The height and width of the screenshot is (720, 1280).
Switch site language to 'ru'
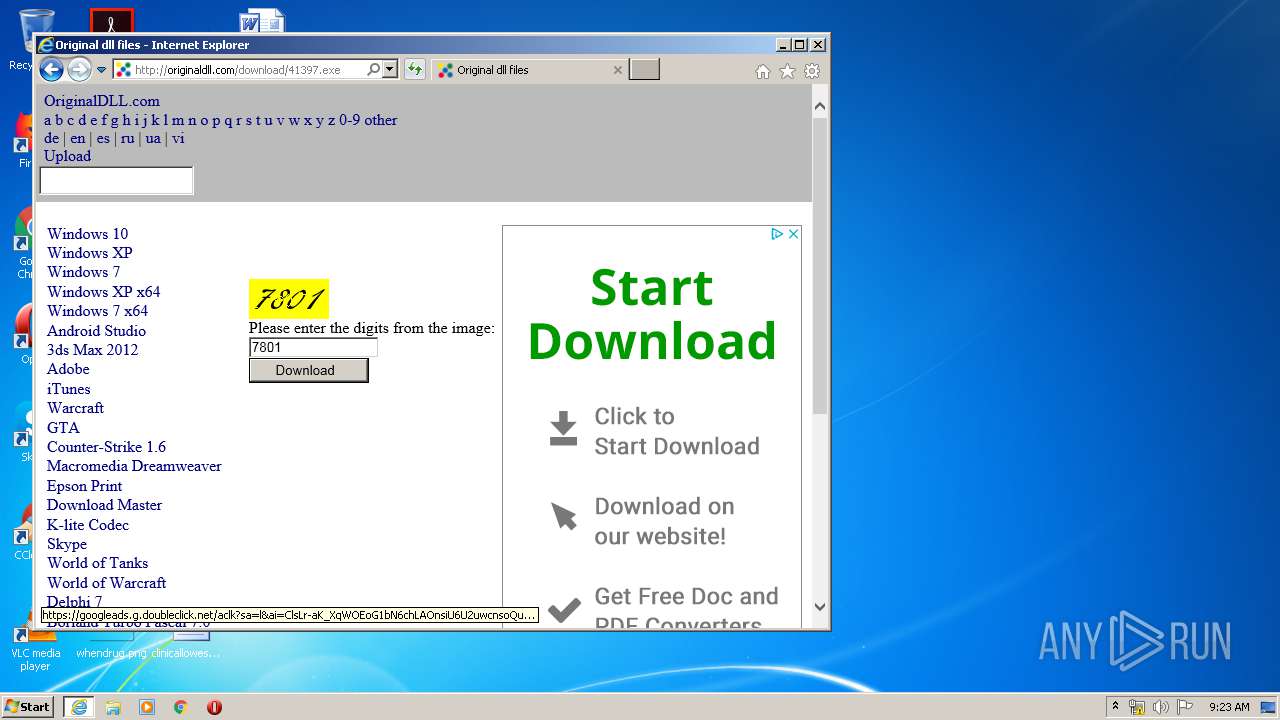click(128, 138)
